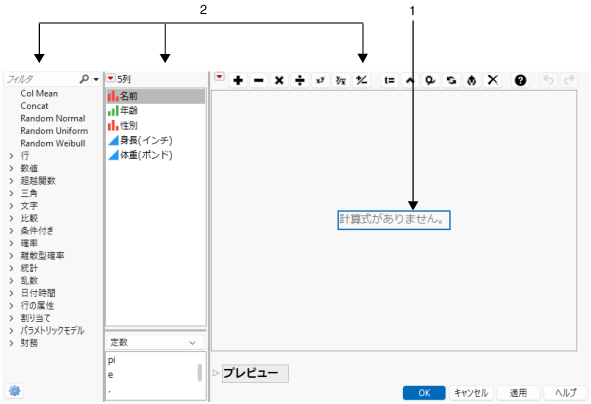Image resolution: width=591 pixels, height=404 pixels.
Task: Click the switch terms (cycle arrows) button
Action: point(451,80)
